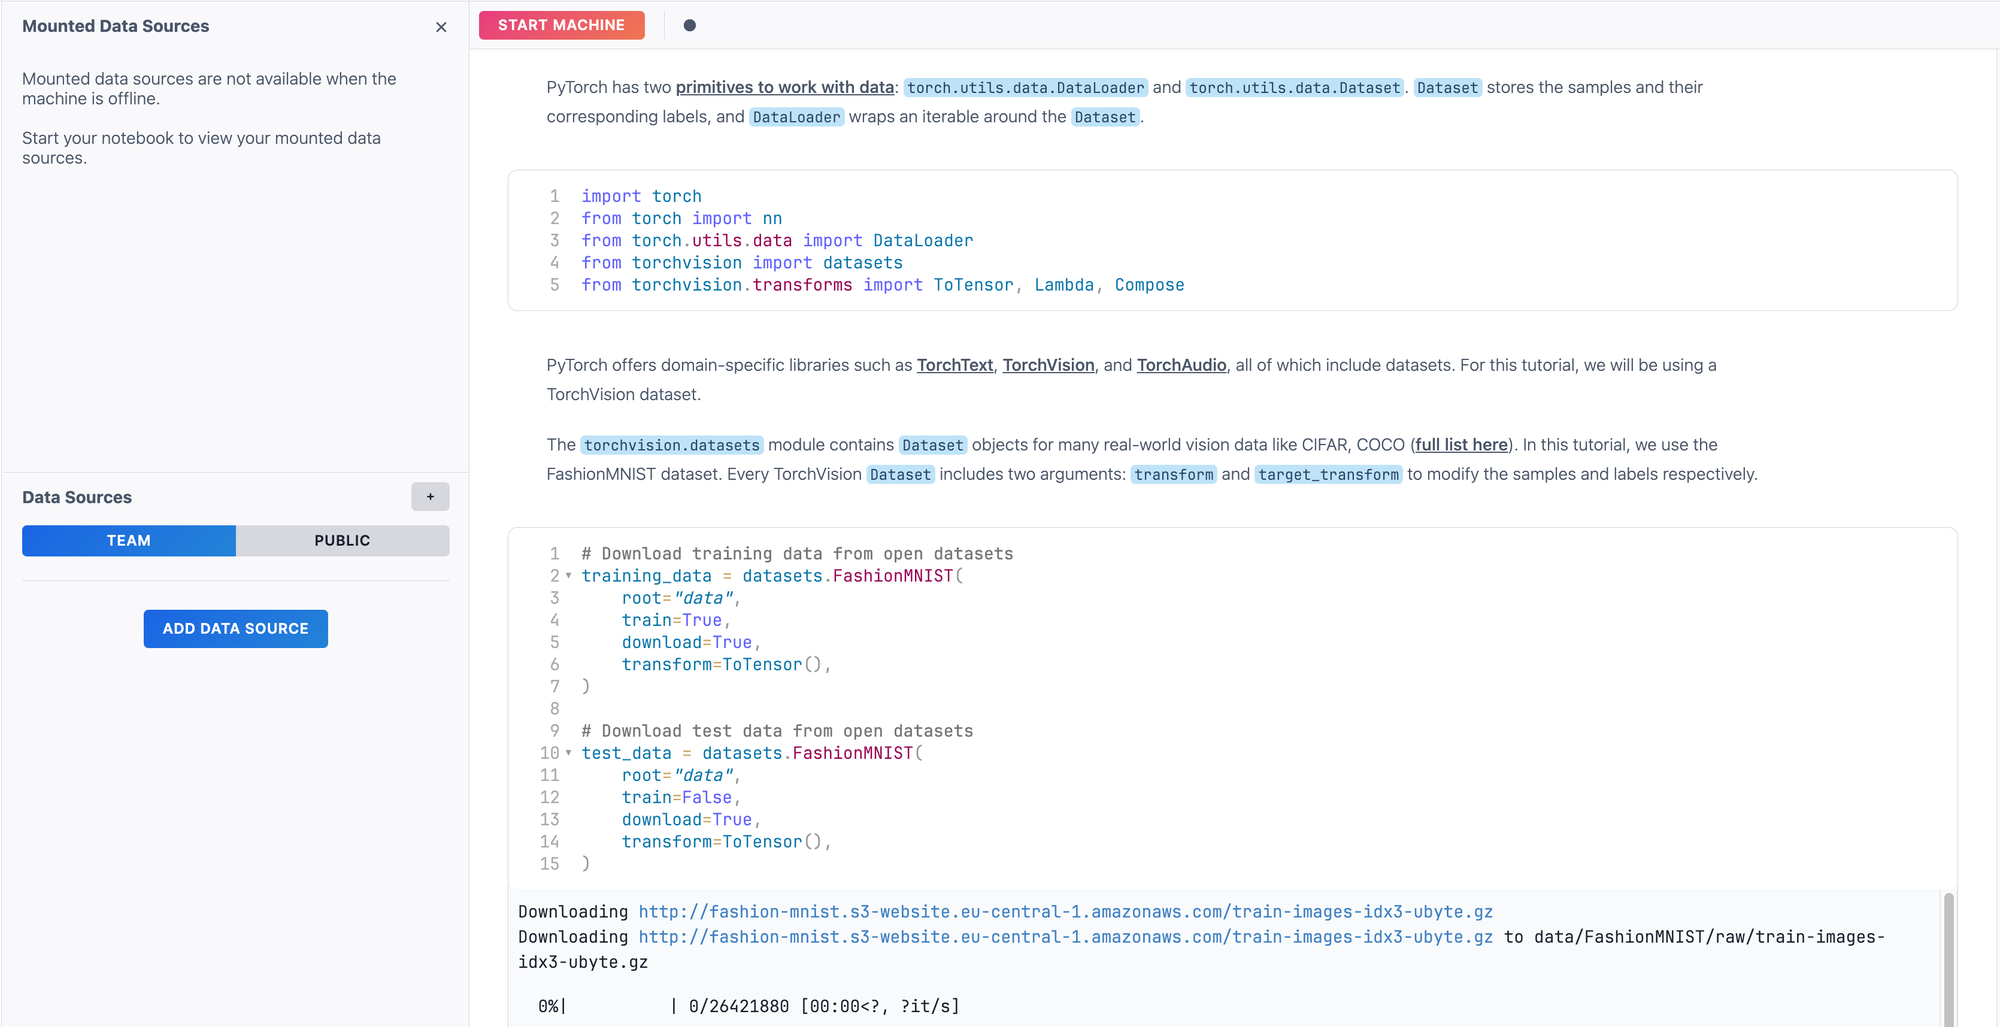The width and height of the screenshot is (2000, 1027).
Task: Click the 'torch.utils.data.DataLoader' inline code
Action: 1026,88
